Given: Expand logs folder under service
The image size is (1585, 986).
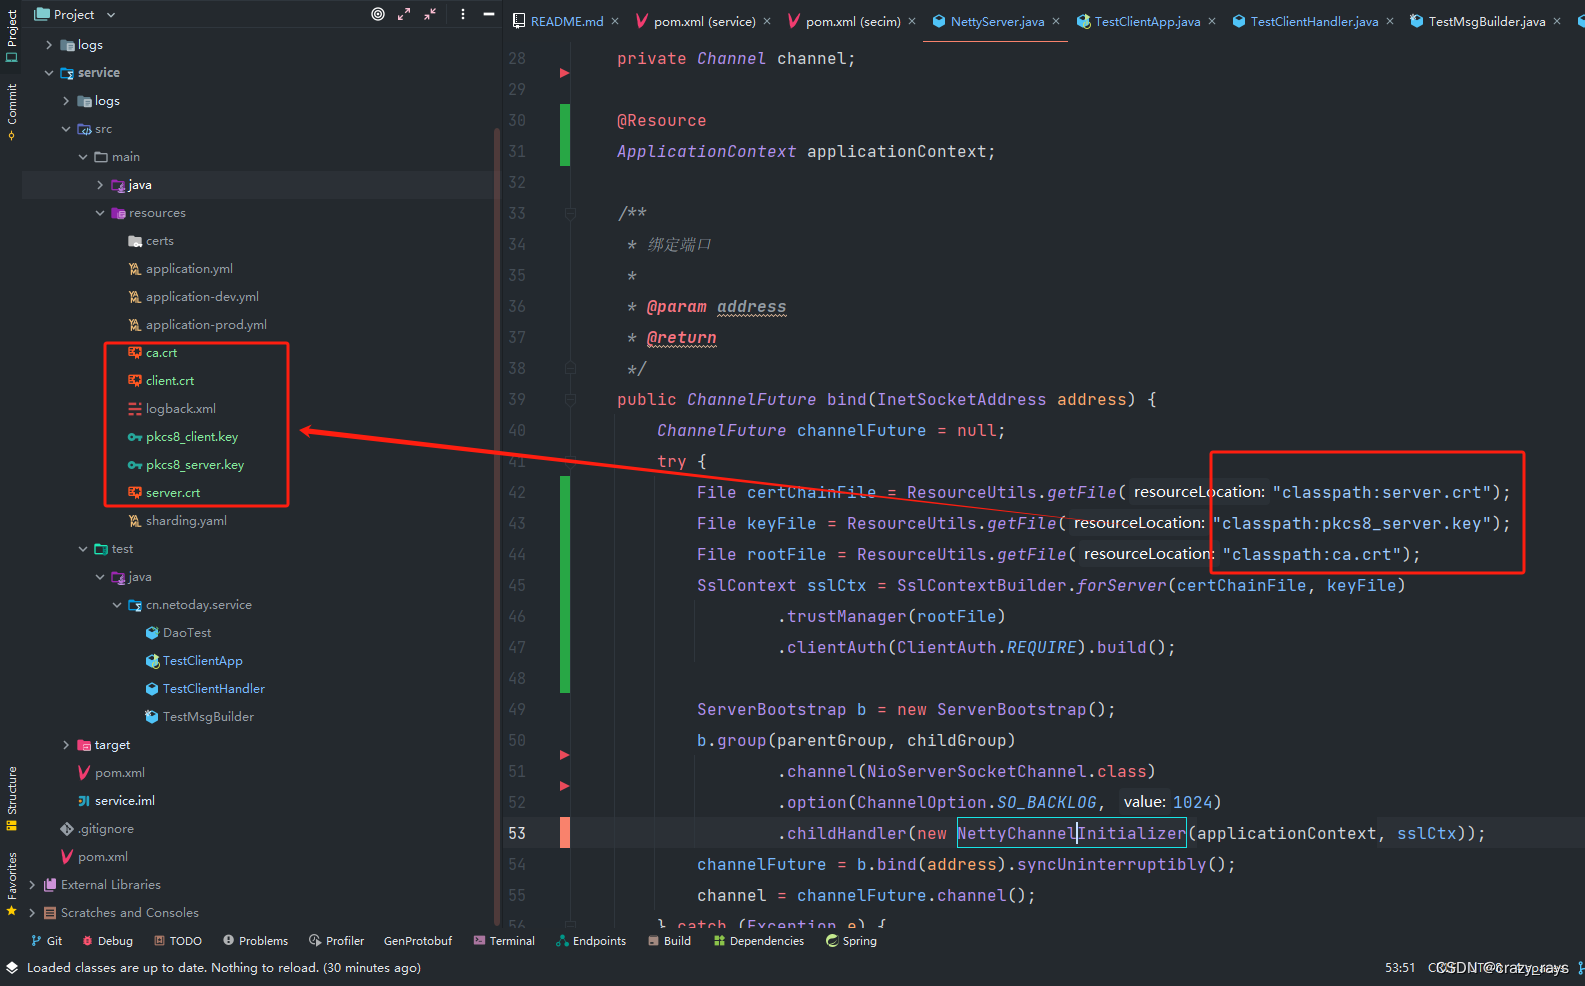Looking at the screenshot, I should (x=66, y=101).
